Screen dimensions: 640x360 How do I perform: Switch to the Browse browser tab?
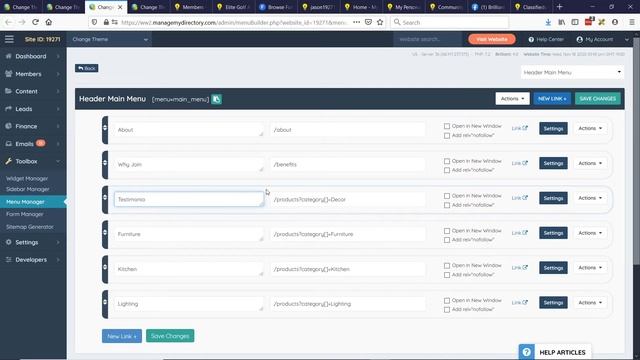coord(276,7)
